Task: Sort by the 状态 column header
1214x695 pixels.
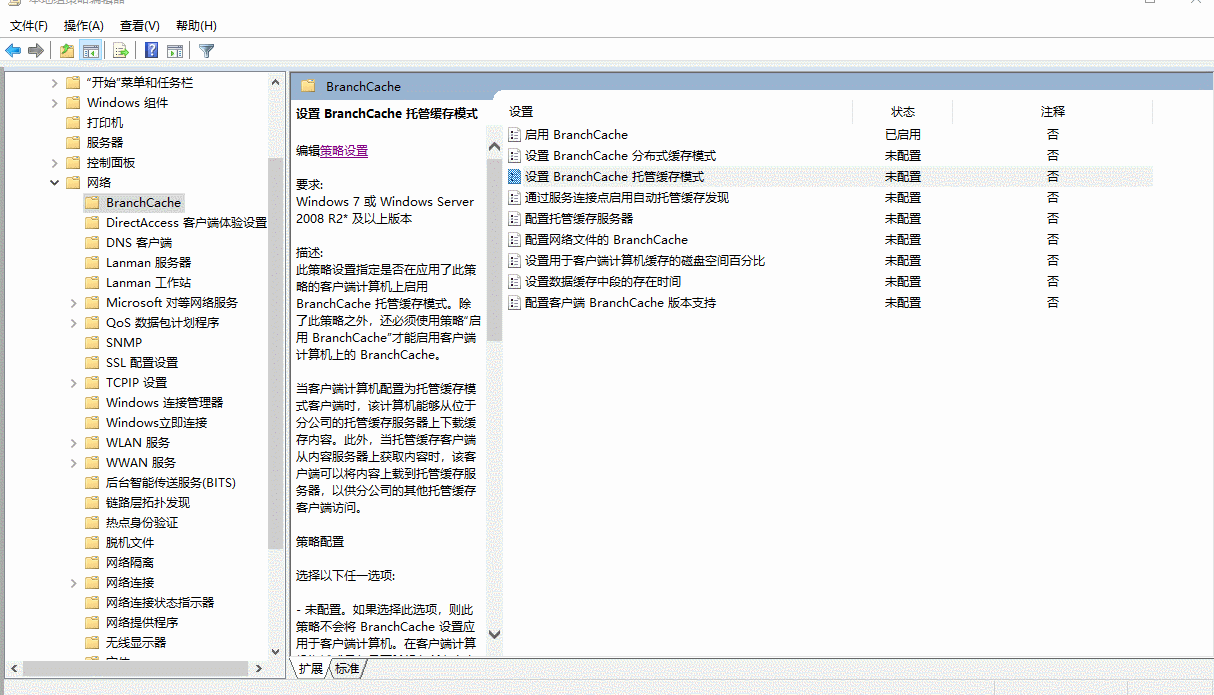Action: (x=903, y=112)
